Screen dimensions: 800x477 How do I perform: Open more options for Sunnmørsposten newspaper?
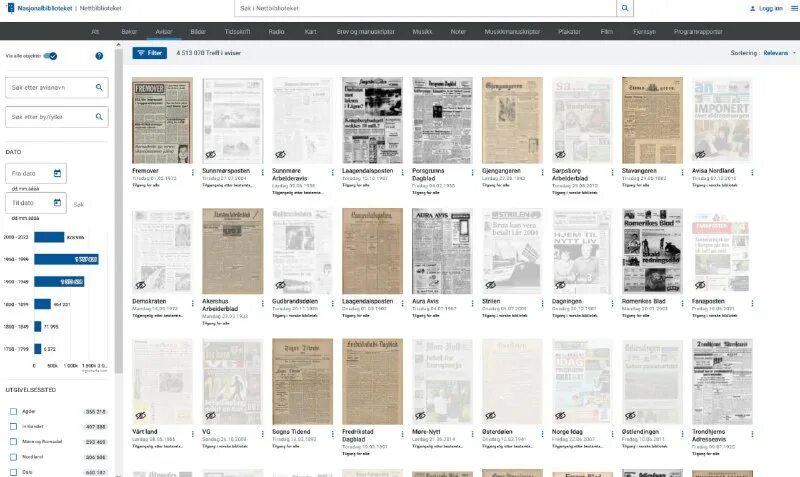click(x=262, y=172)
